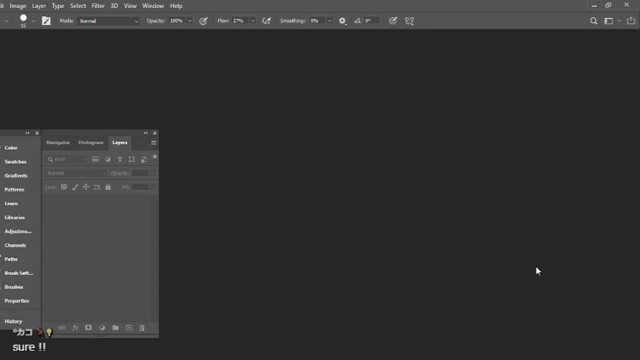Open the brush settings panel icon

tap(46, 21)
